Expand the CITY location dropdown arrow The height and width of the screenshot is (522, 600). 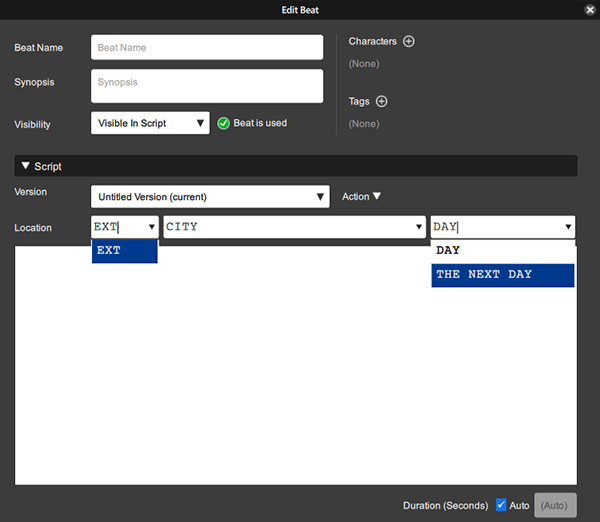click(419, 228)
